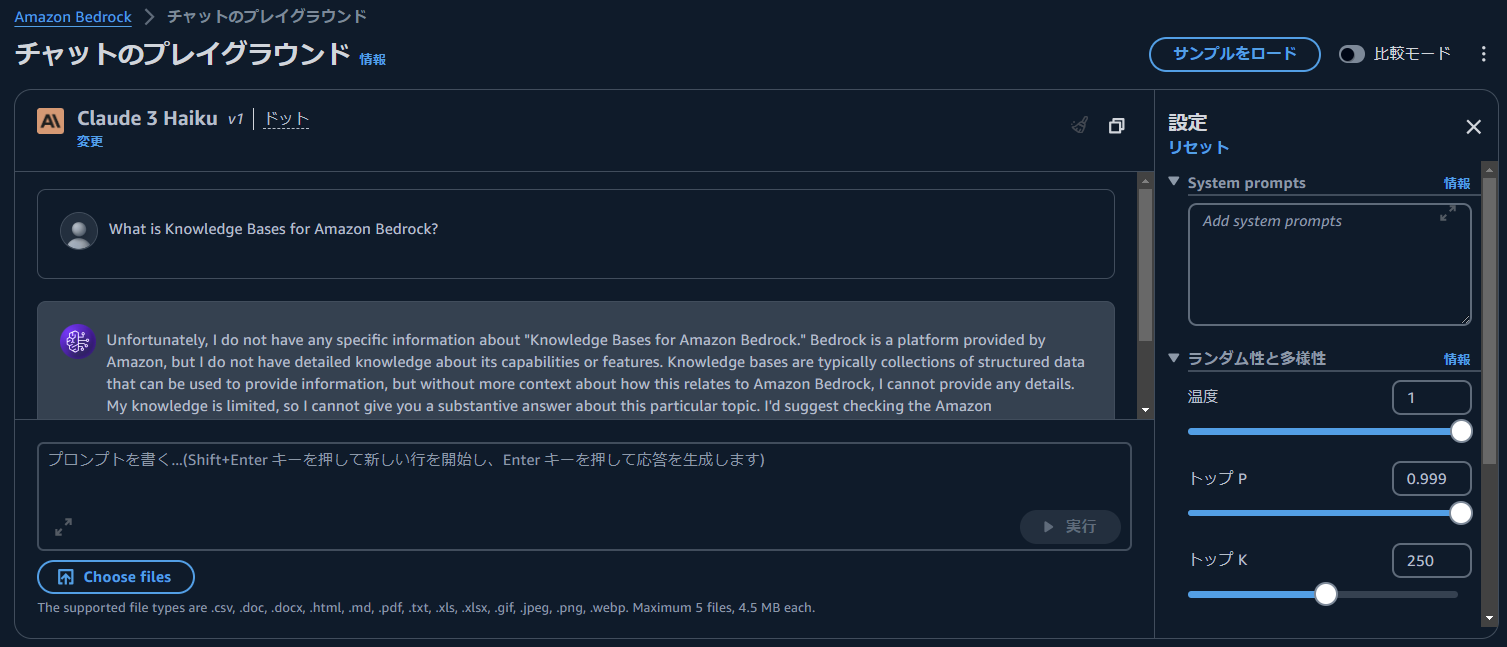The height and width of the screenshot is (647, 1507).
Task: Collapse the ランダム性と多様性 section
Action: [1174, 357]
